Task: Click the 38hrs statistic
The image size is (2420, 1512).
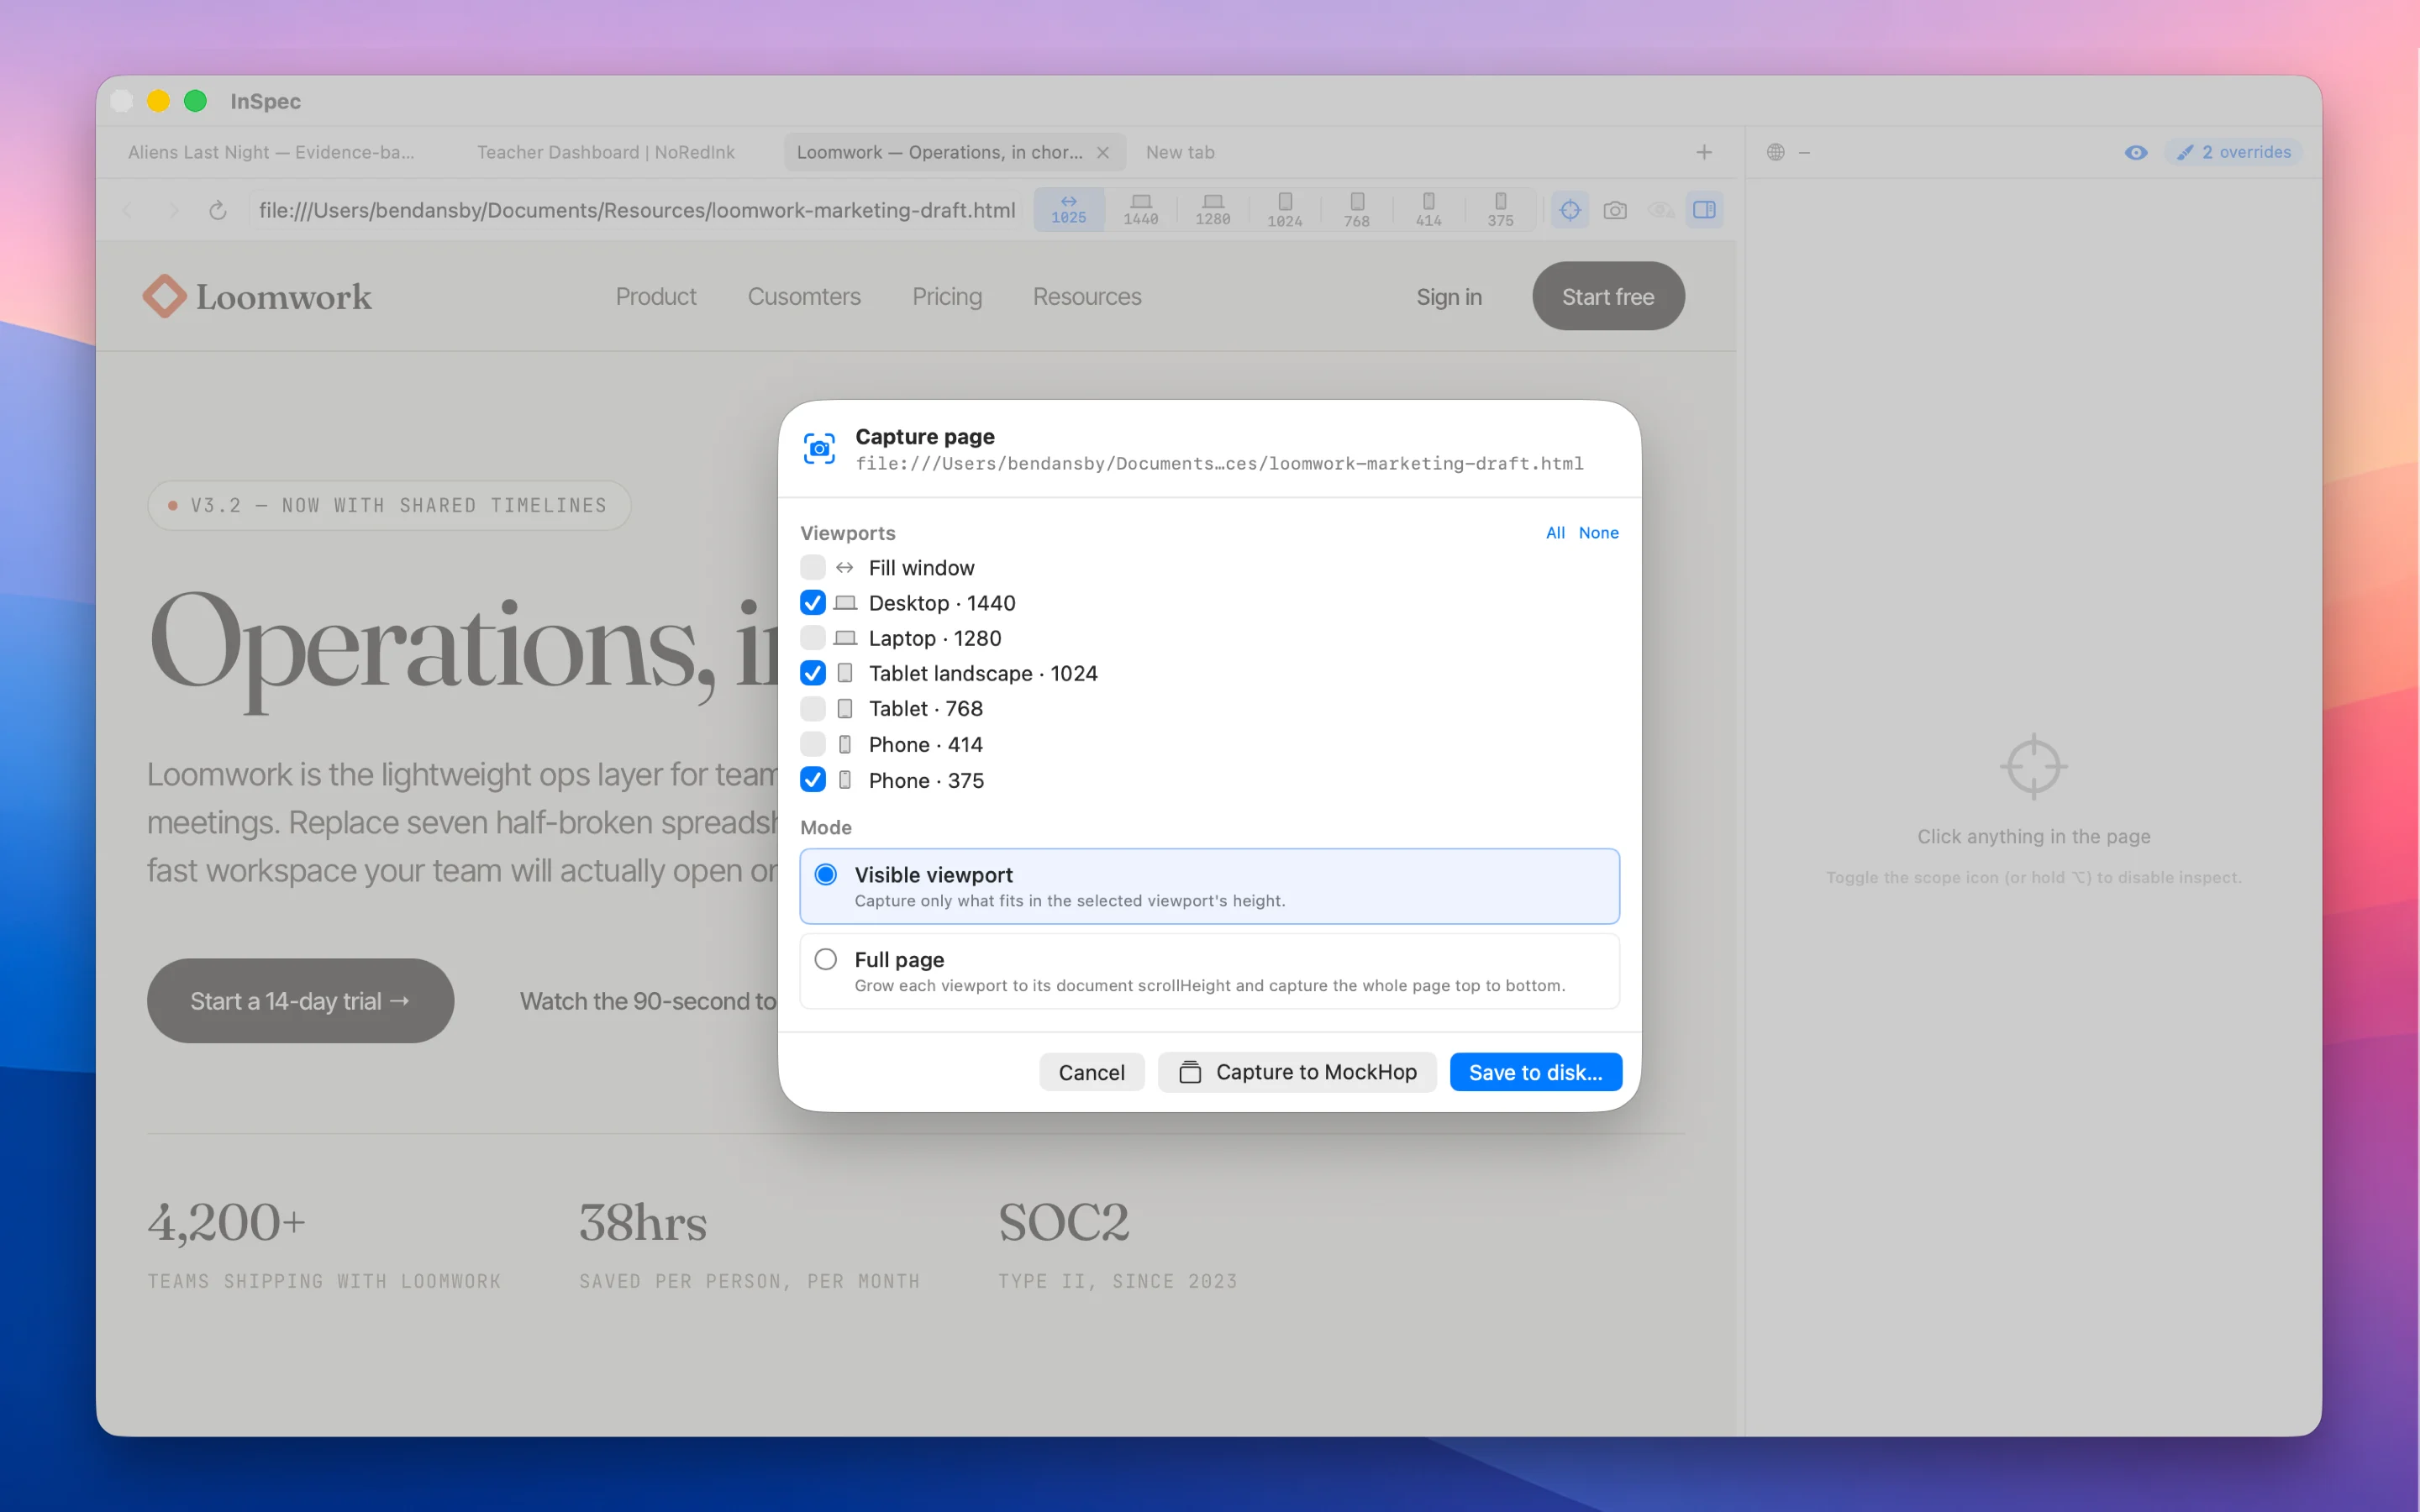Action: [643, 1222]
